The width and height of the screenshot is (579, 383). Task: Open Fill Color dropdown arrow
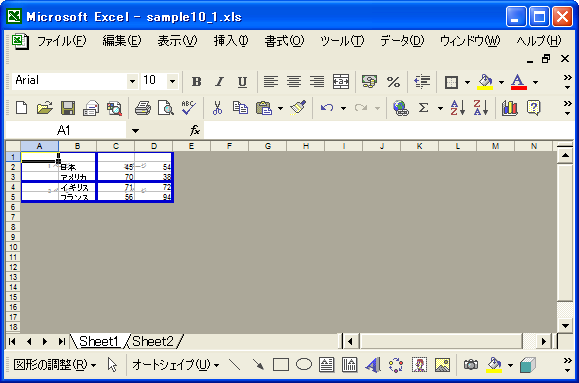501,82
